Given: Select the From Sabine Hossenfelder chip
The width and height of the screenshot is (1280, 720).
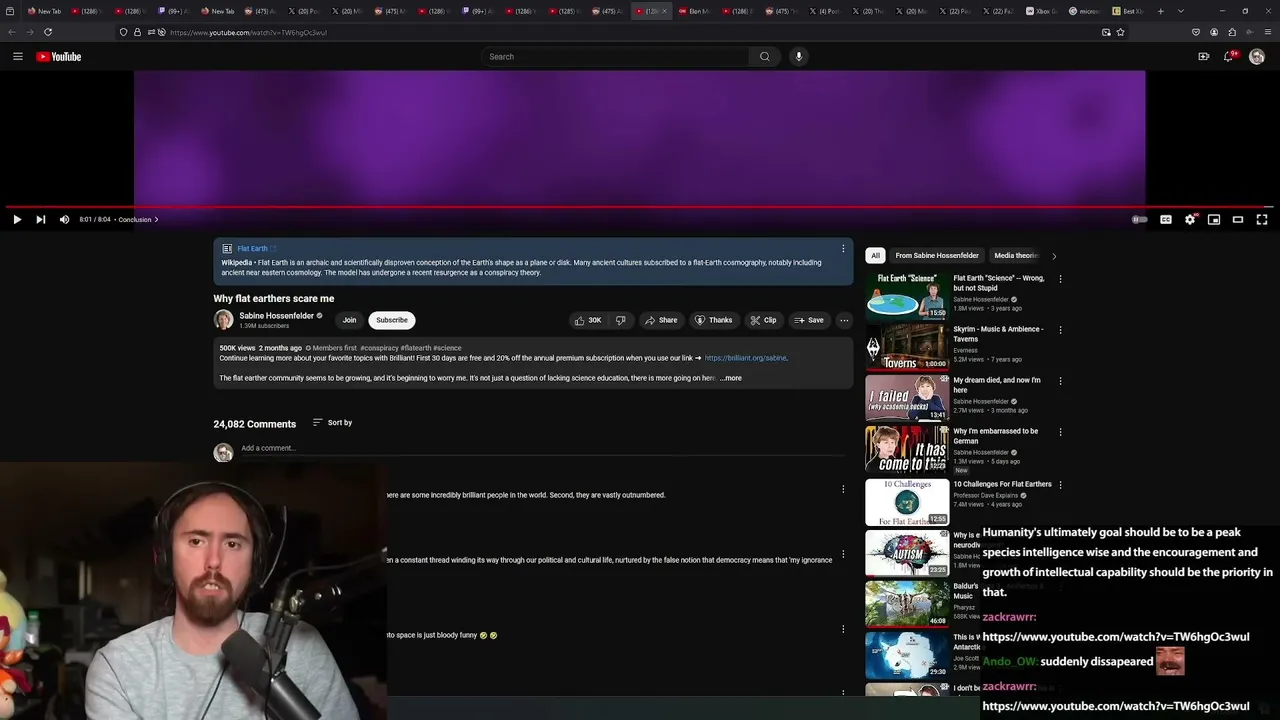Looking at the screenshot, I should coord(937,255).
